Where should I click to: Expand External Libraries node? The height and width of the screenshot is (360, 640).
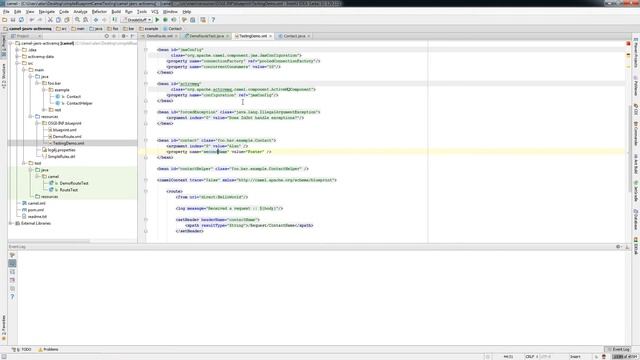coord(11,223)
